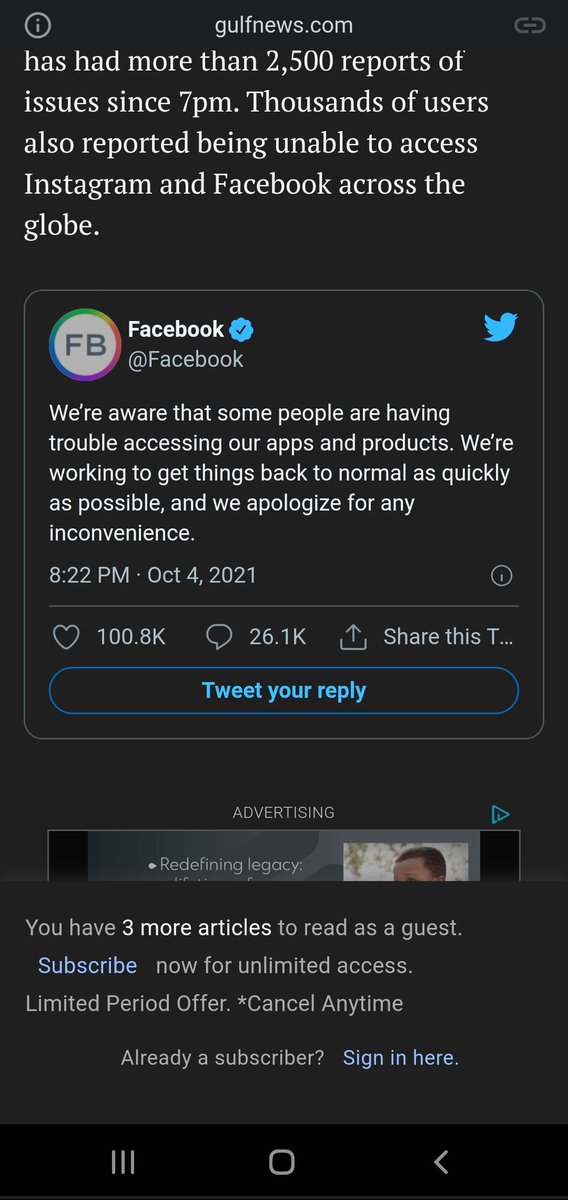568x1200 pixels.
Task: Open the tweet timestamp 8:22 PM Oct 4, 2021
Action: pos(153,575)
